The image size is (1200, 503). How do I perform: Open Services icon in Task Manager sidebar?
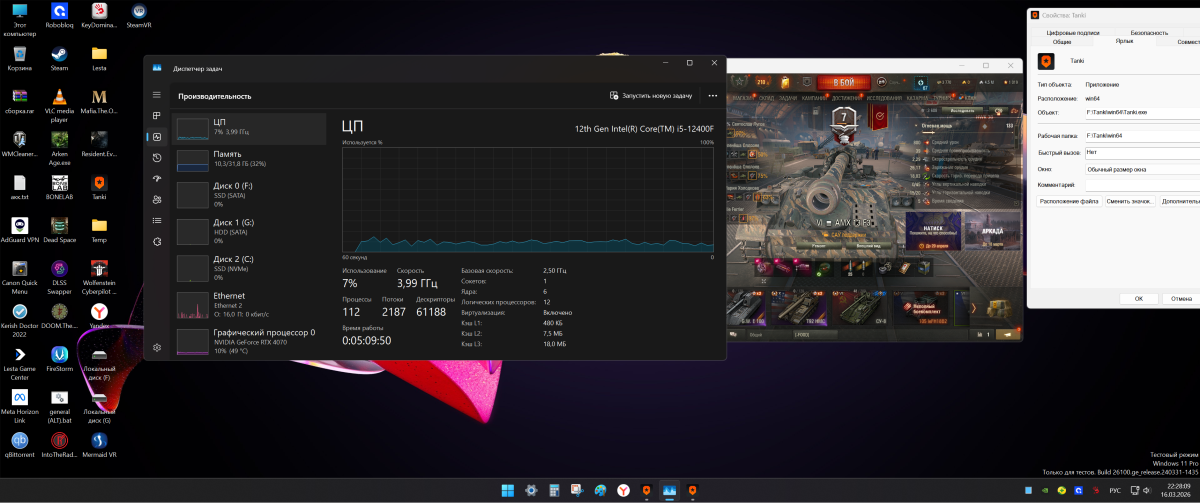click(x=157, y=241)
